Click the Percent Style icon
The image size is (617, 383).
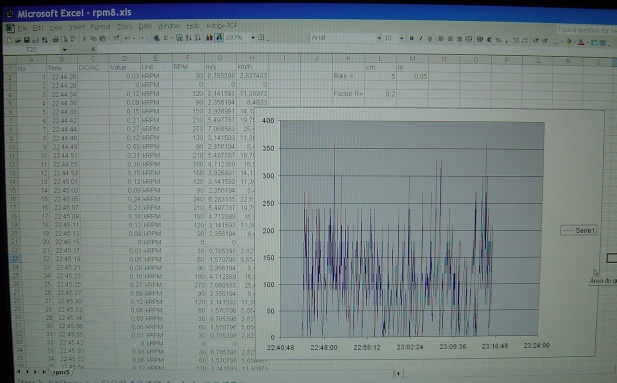498,40
